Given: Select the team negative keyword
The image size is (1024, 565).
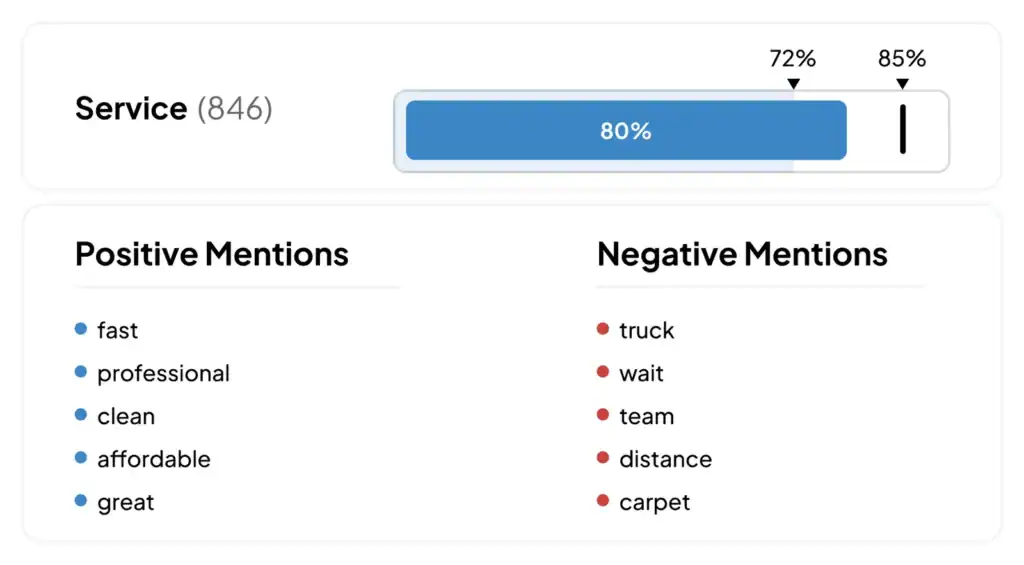Looking at the screenshot, I should point(647,416).
